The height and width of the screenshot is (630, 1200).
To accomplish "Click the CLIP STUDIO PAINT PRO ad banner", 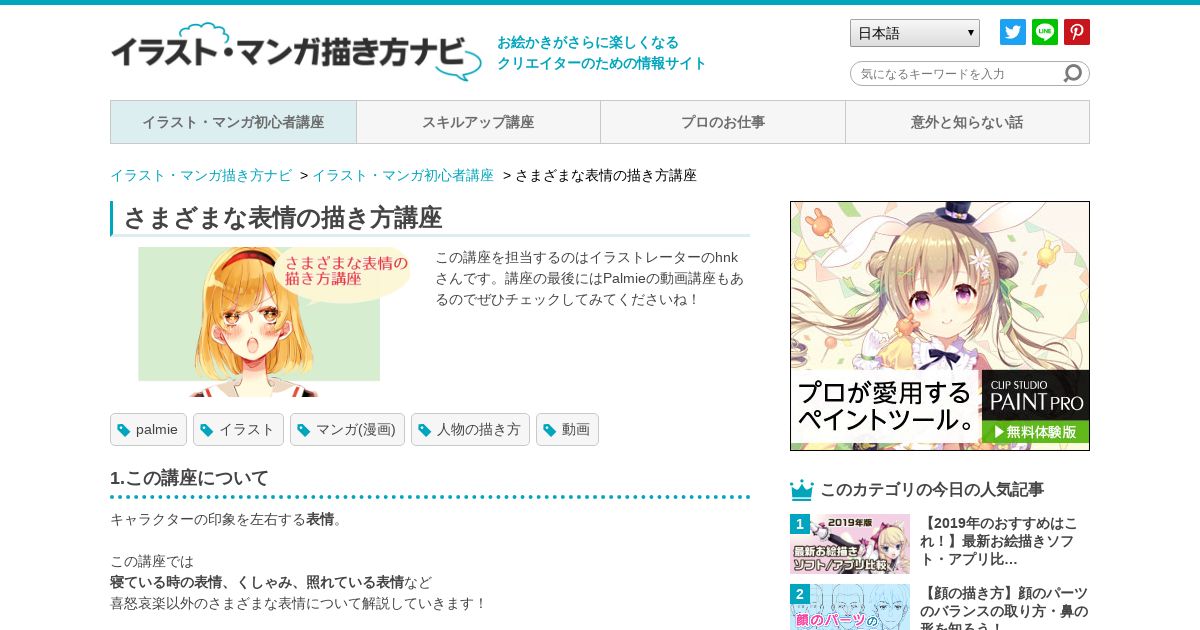I will click(x=940, y=326).
